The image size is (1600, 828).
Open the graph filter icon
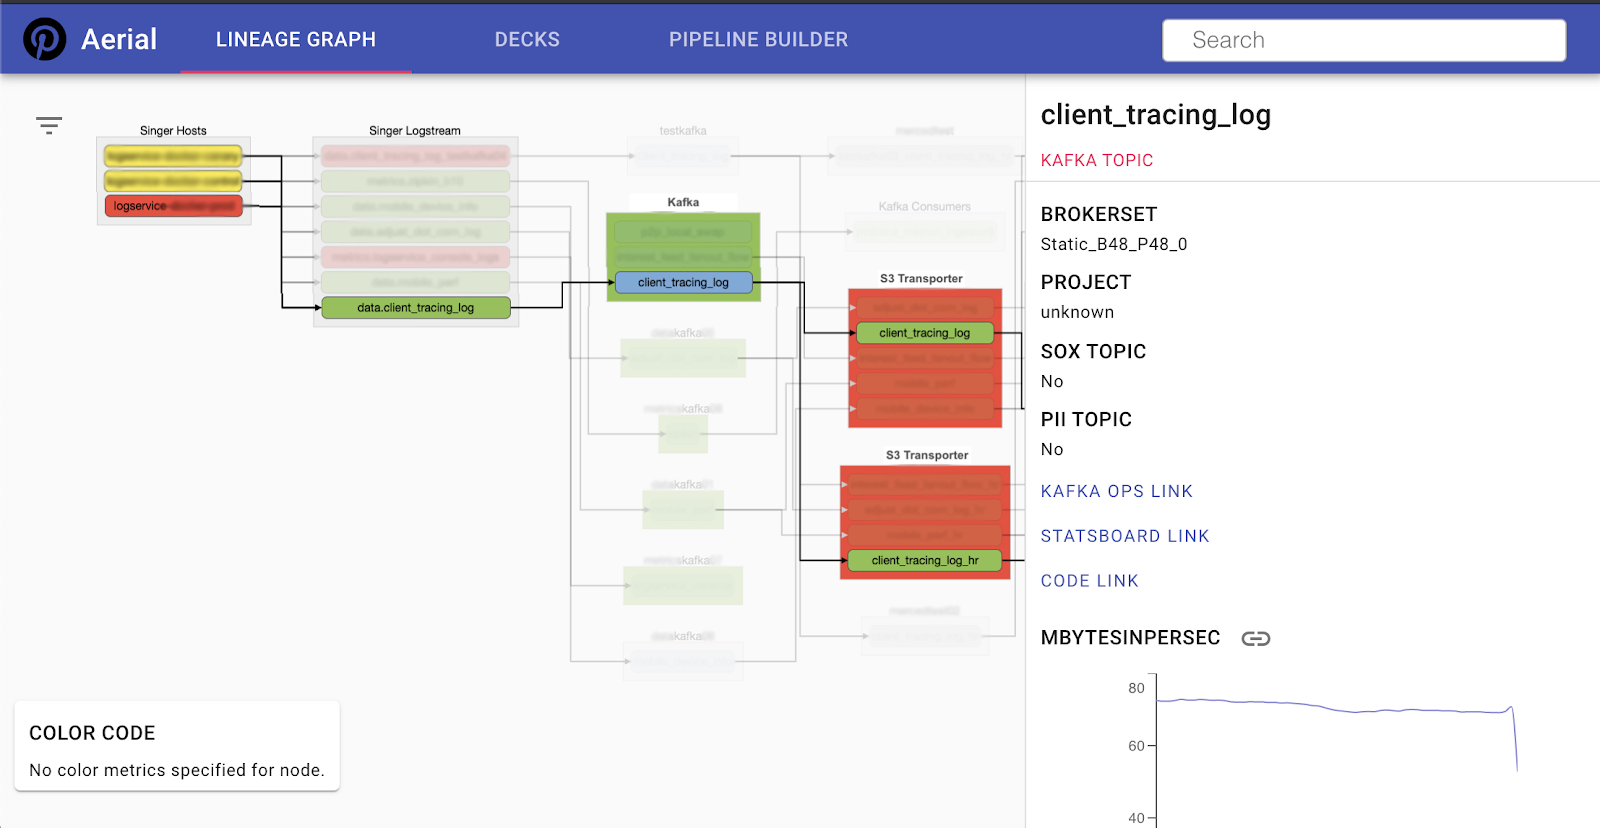tap(49, 125)
